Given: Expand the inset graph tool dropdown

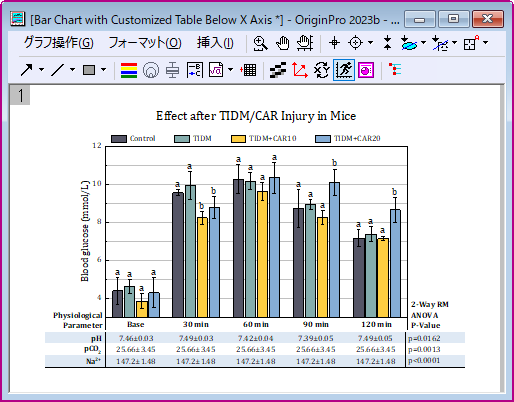Looking at the screenshot, I should (x=485, y=43).
